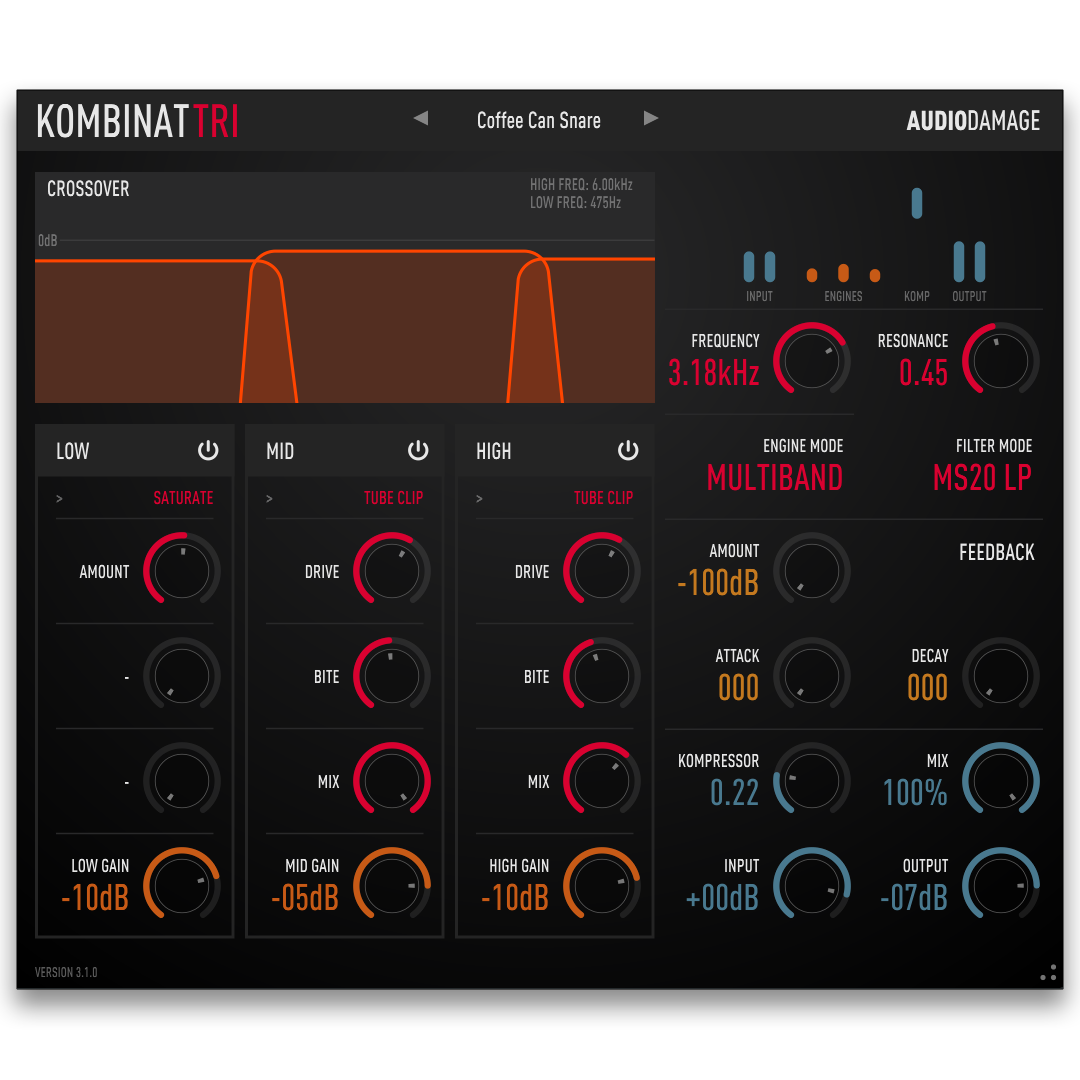Change the Filter Mode from MS20 LP
1080x1080 pixels.
pos(982,478)
